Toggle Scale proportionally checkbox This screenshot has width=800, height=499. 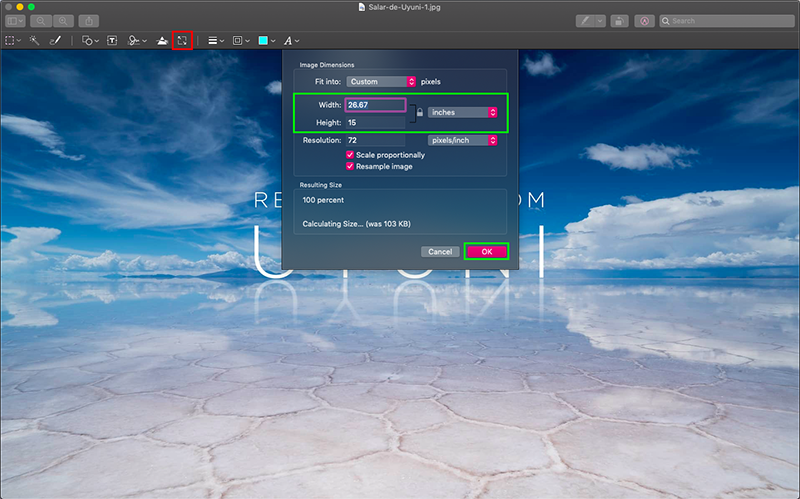[350, 155]
